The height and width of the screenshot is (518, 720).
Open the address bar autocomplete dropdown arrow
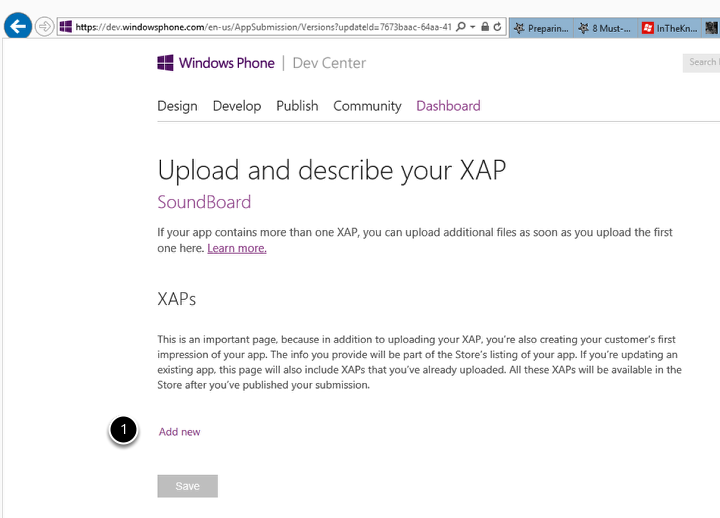pos(472,27)
